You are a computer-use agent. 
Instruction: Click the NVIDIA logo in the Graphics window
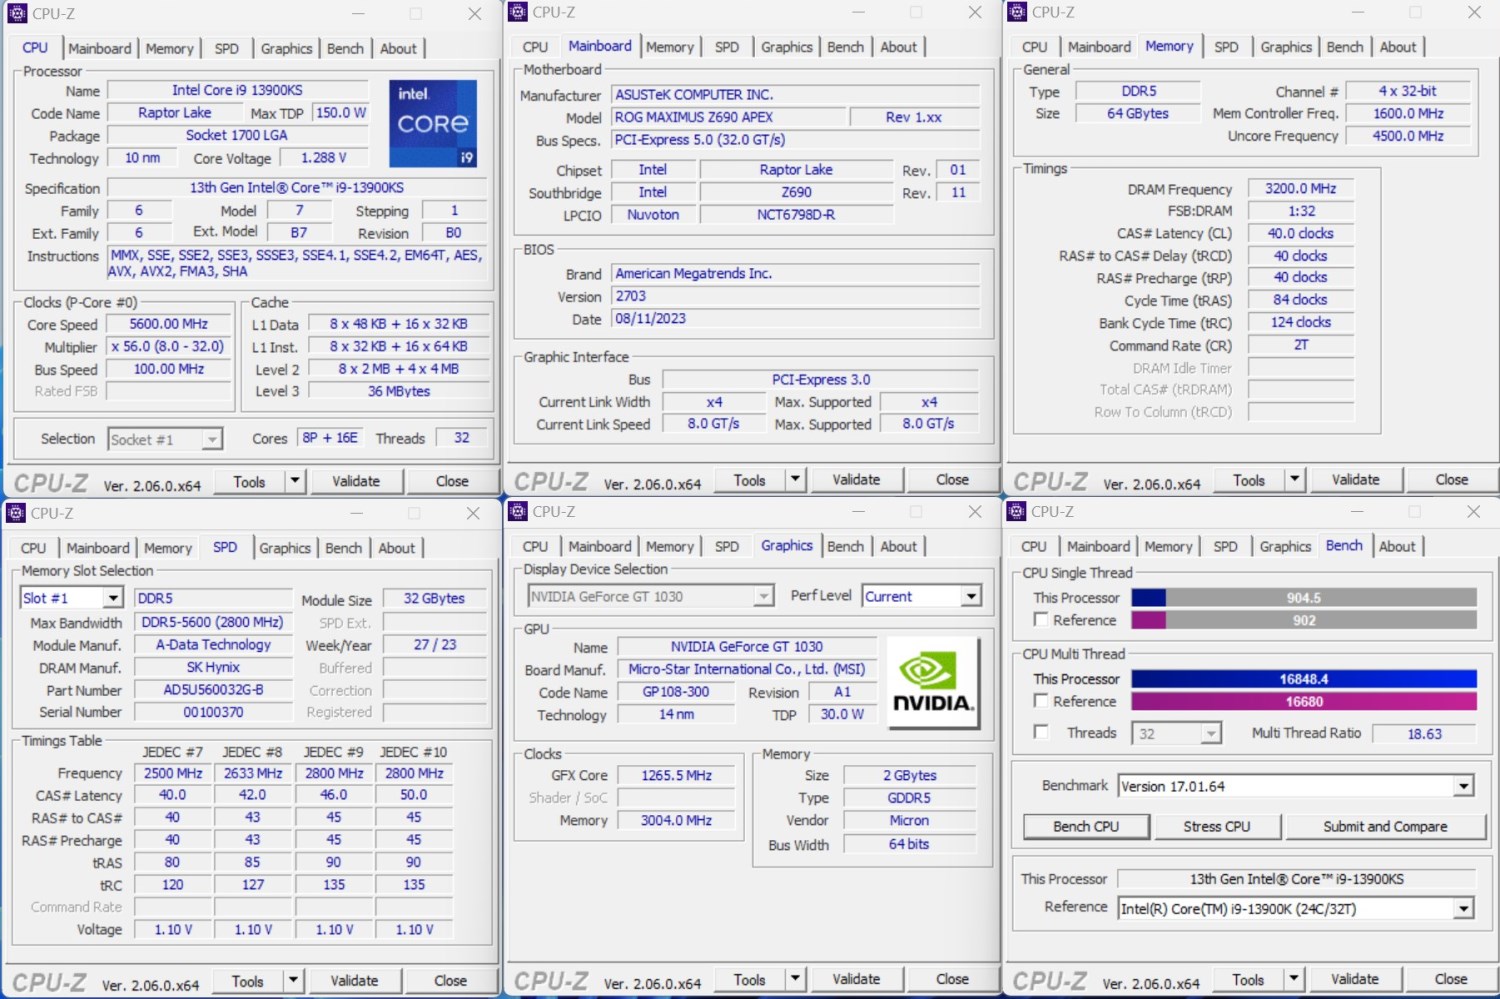point(931,683)
